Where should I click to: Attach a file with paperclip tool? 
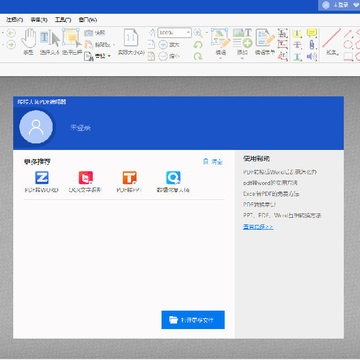coord(311,44)
